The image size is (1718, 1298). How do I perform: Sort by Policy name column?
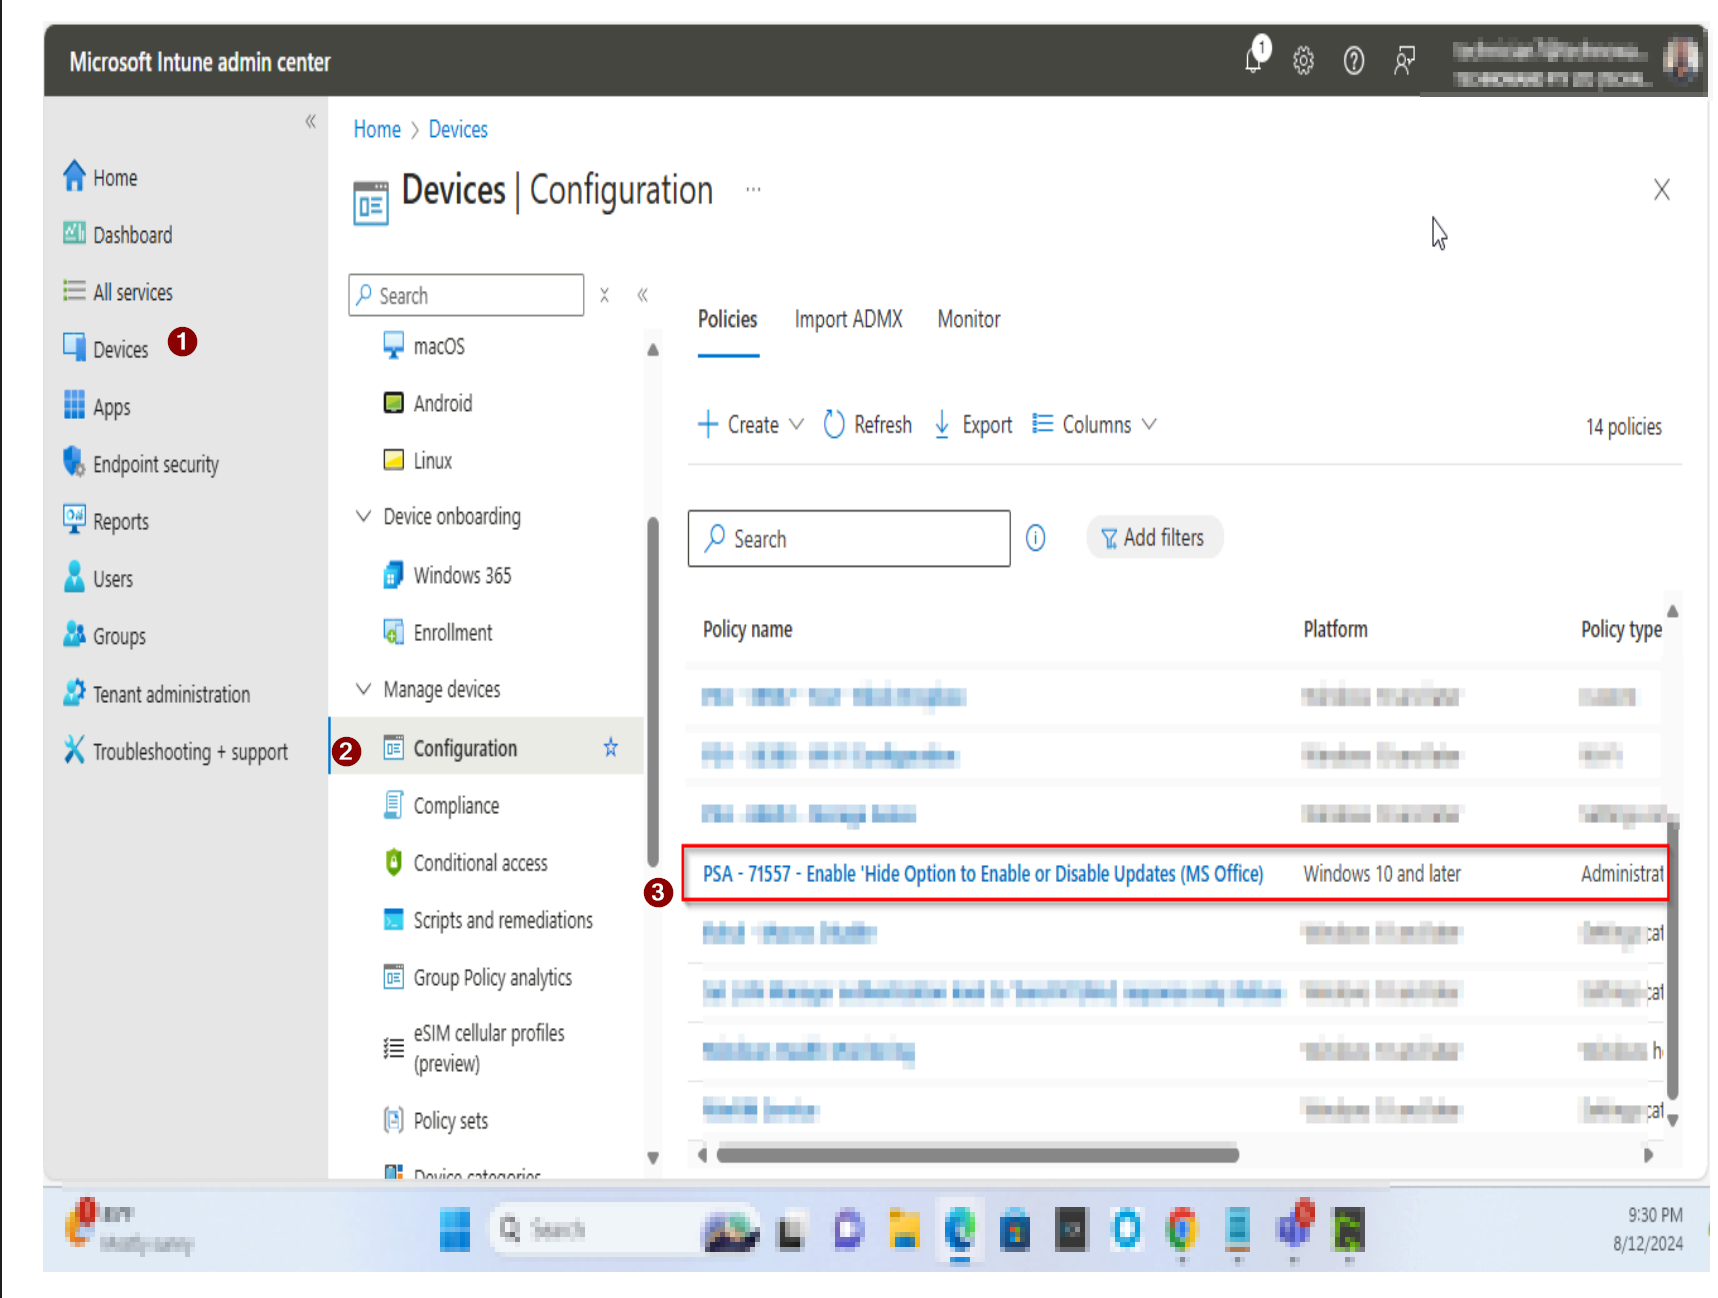(x=747, y=629)
